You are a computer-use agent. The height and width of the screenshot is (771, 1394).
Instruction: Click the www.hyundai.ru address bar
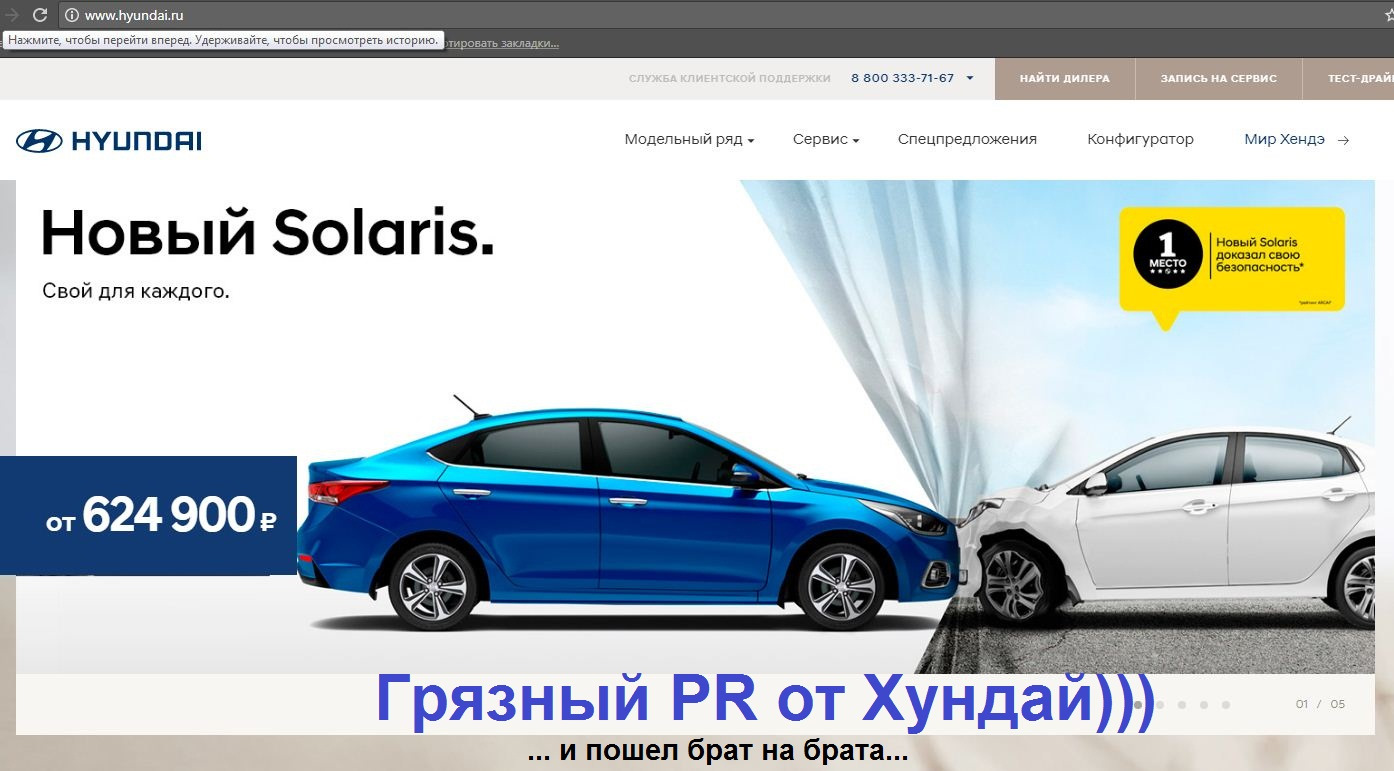coord(720,15)
